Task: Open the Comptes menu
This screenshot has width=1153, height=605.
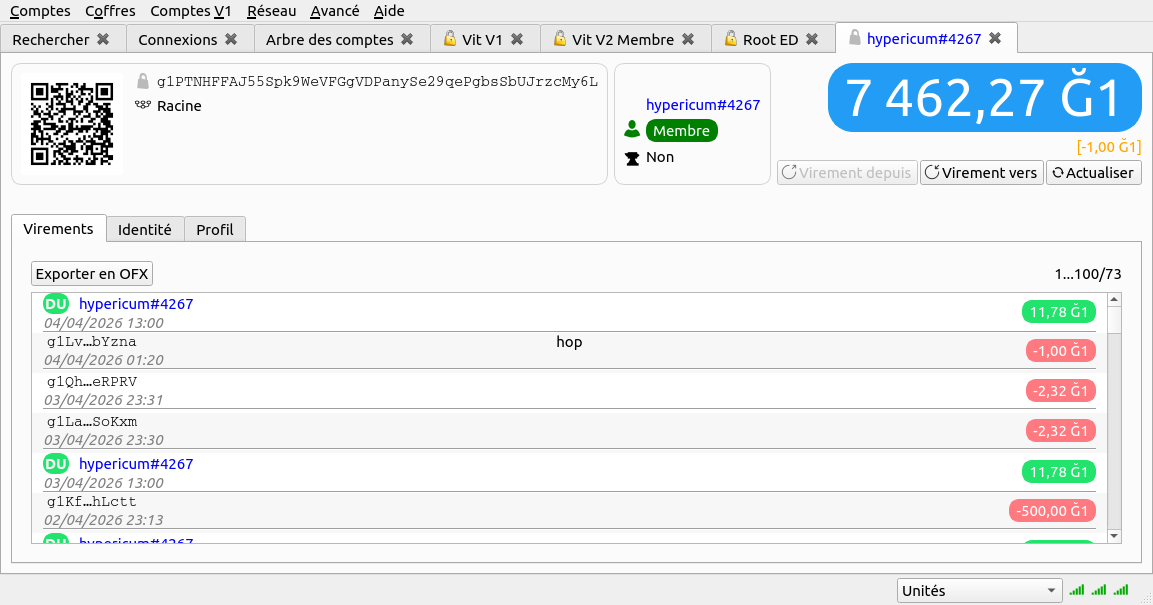Action: click(x=40, y=11)
